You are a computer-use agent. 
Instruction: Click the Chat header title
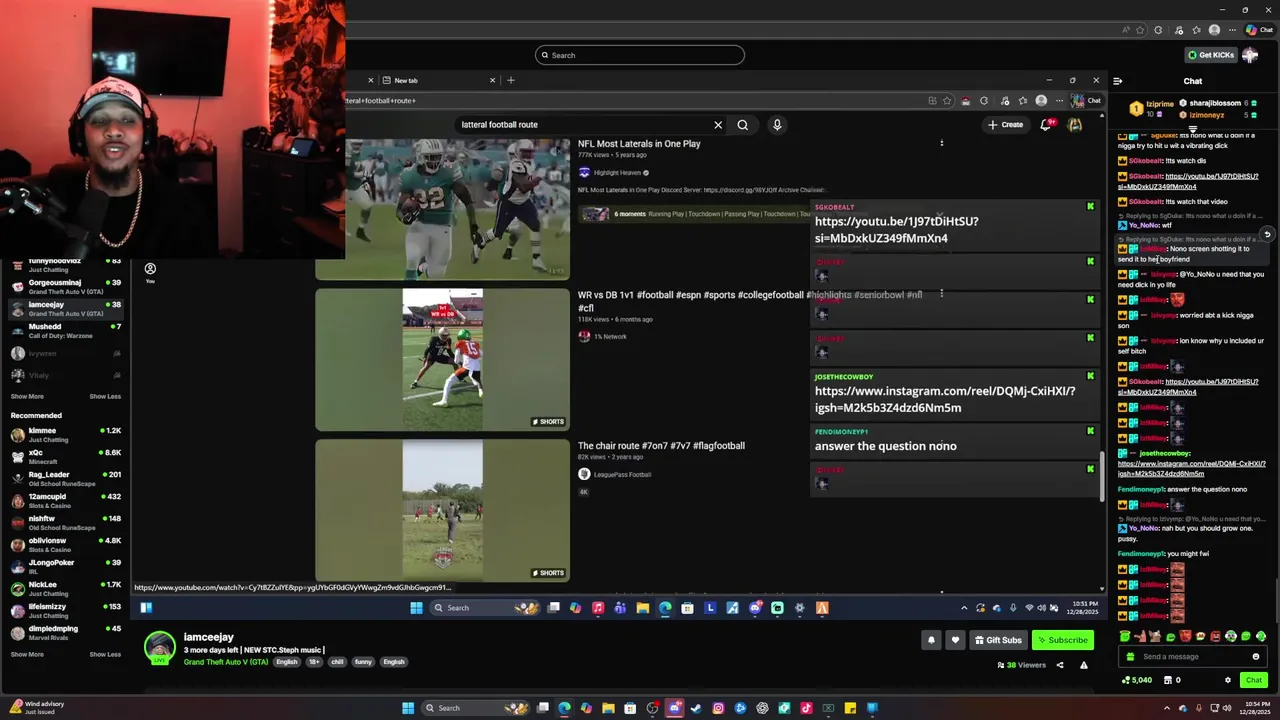1193,81
